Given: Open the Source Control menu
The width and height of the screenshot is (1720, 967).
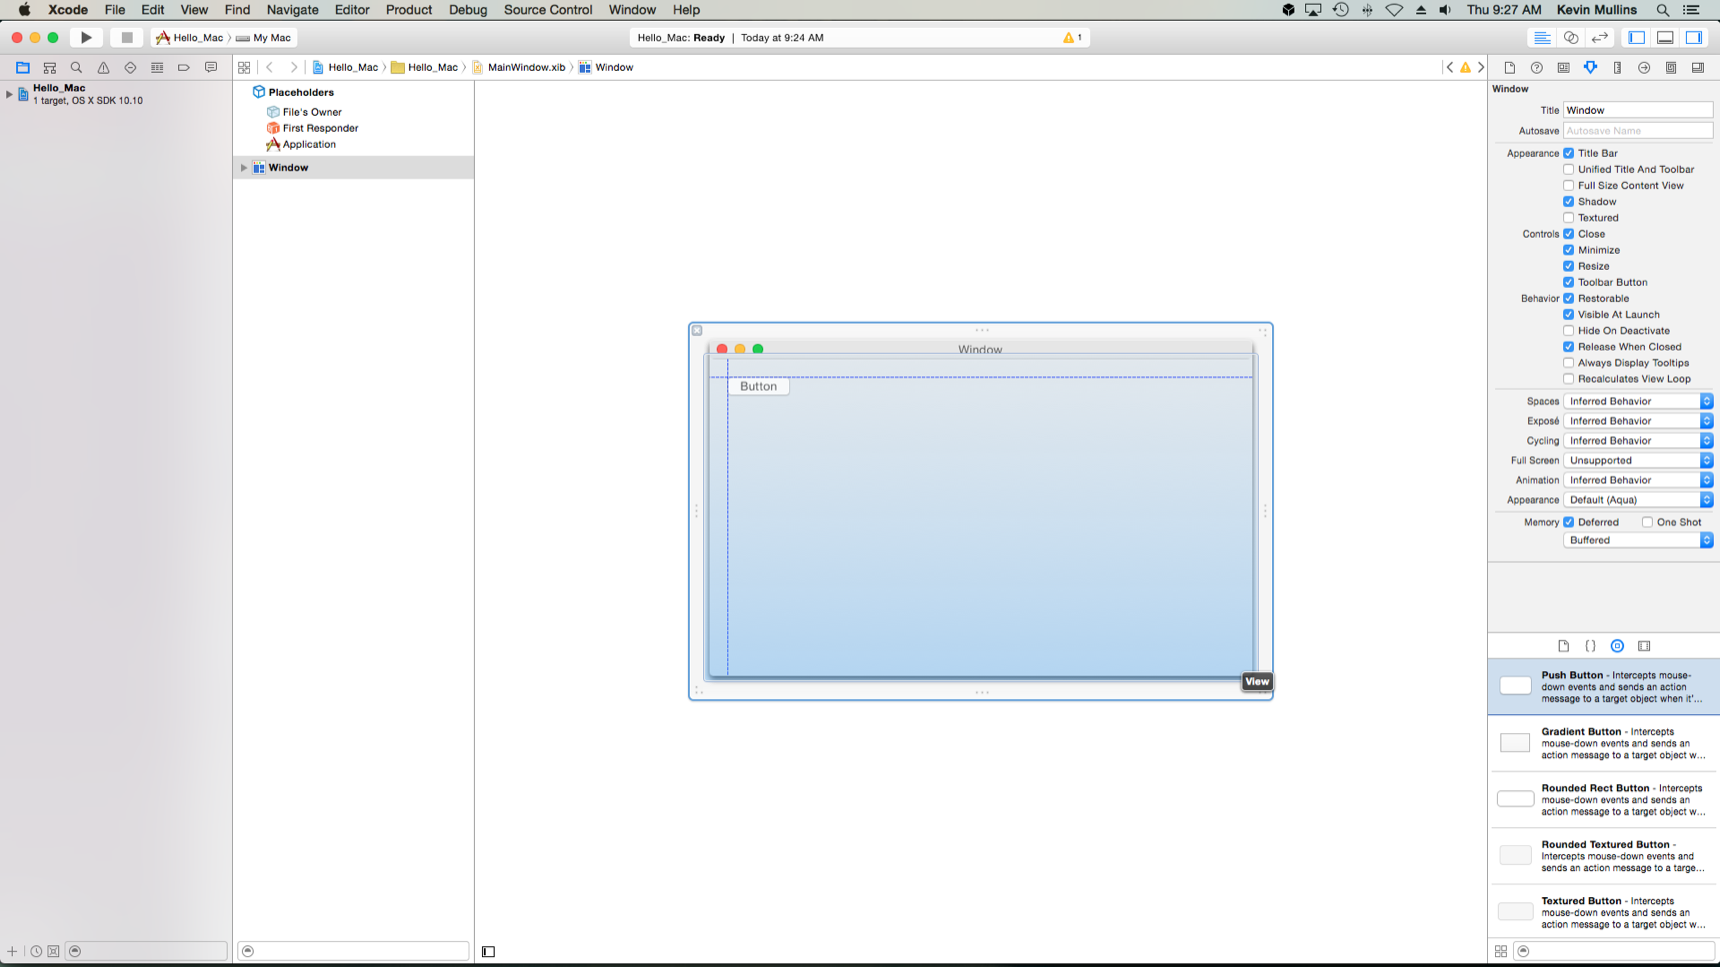Looking at the screenshot, I should [548, 10].
